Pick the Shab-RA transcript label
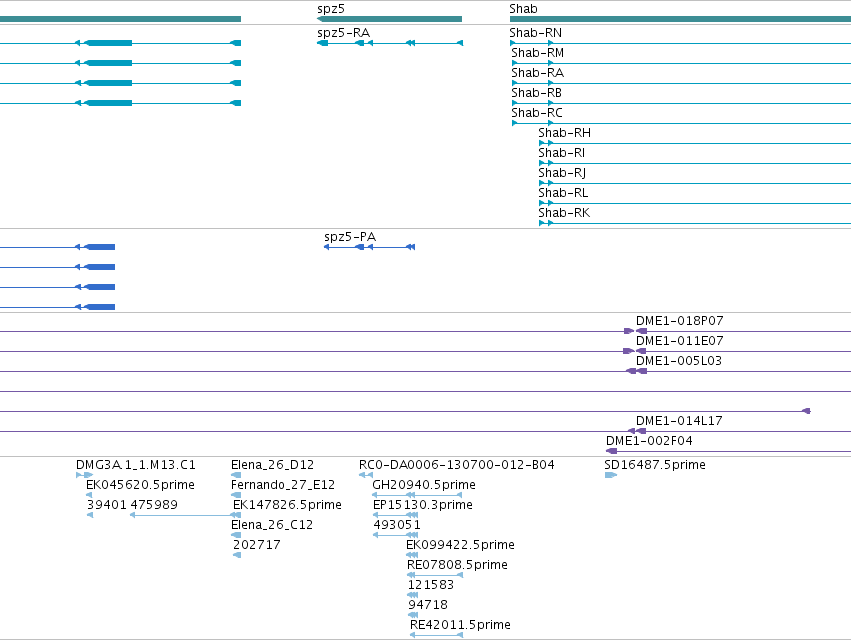This screenshot has width=851, height=640. click(x=537, y=73)
